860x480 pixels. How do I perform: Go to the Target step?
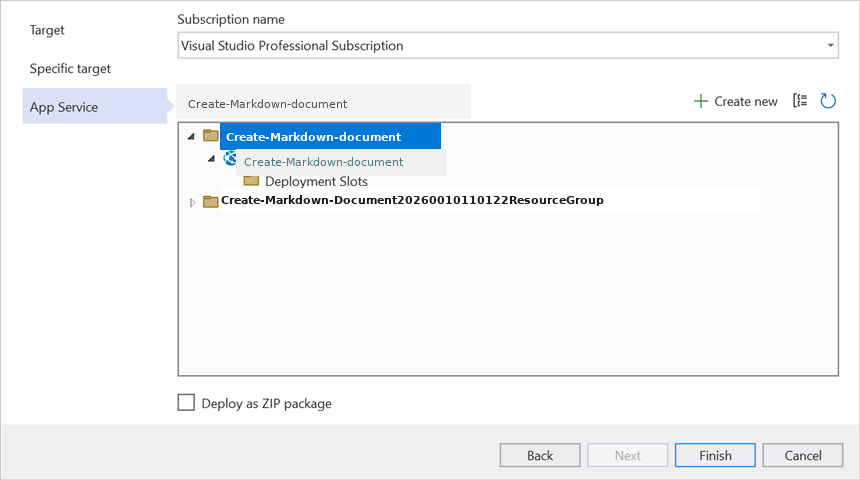pyautogui.click(x=47, y=30)
